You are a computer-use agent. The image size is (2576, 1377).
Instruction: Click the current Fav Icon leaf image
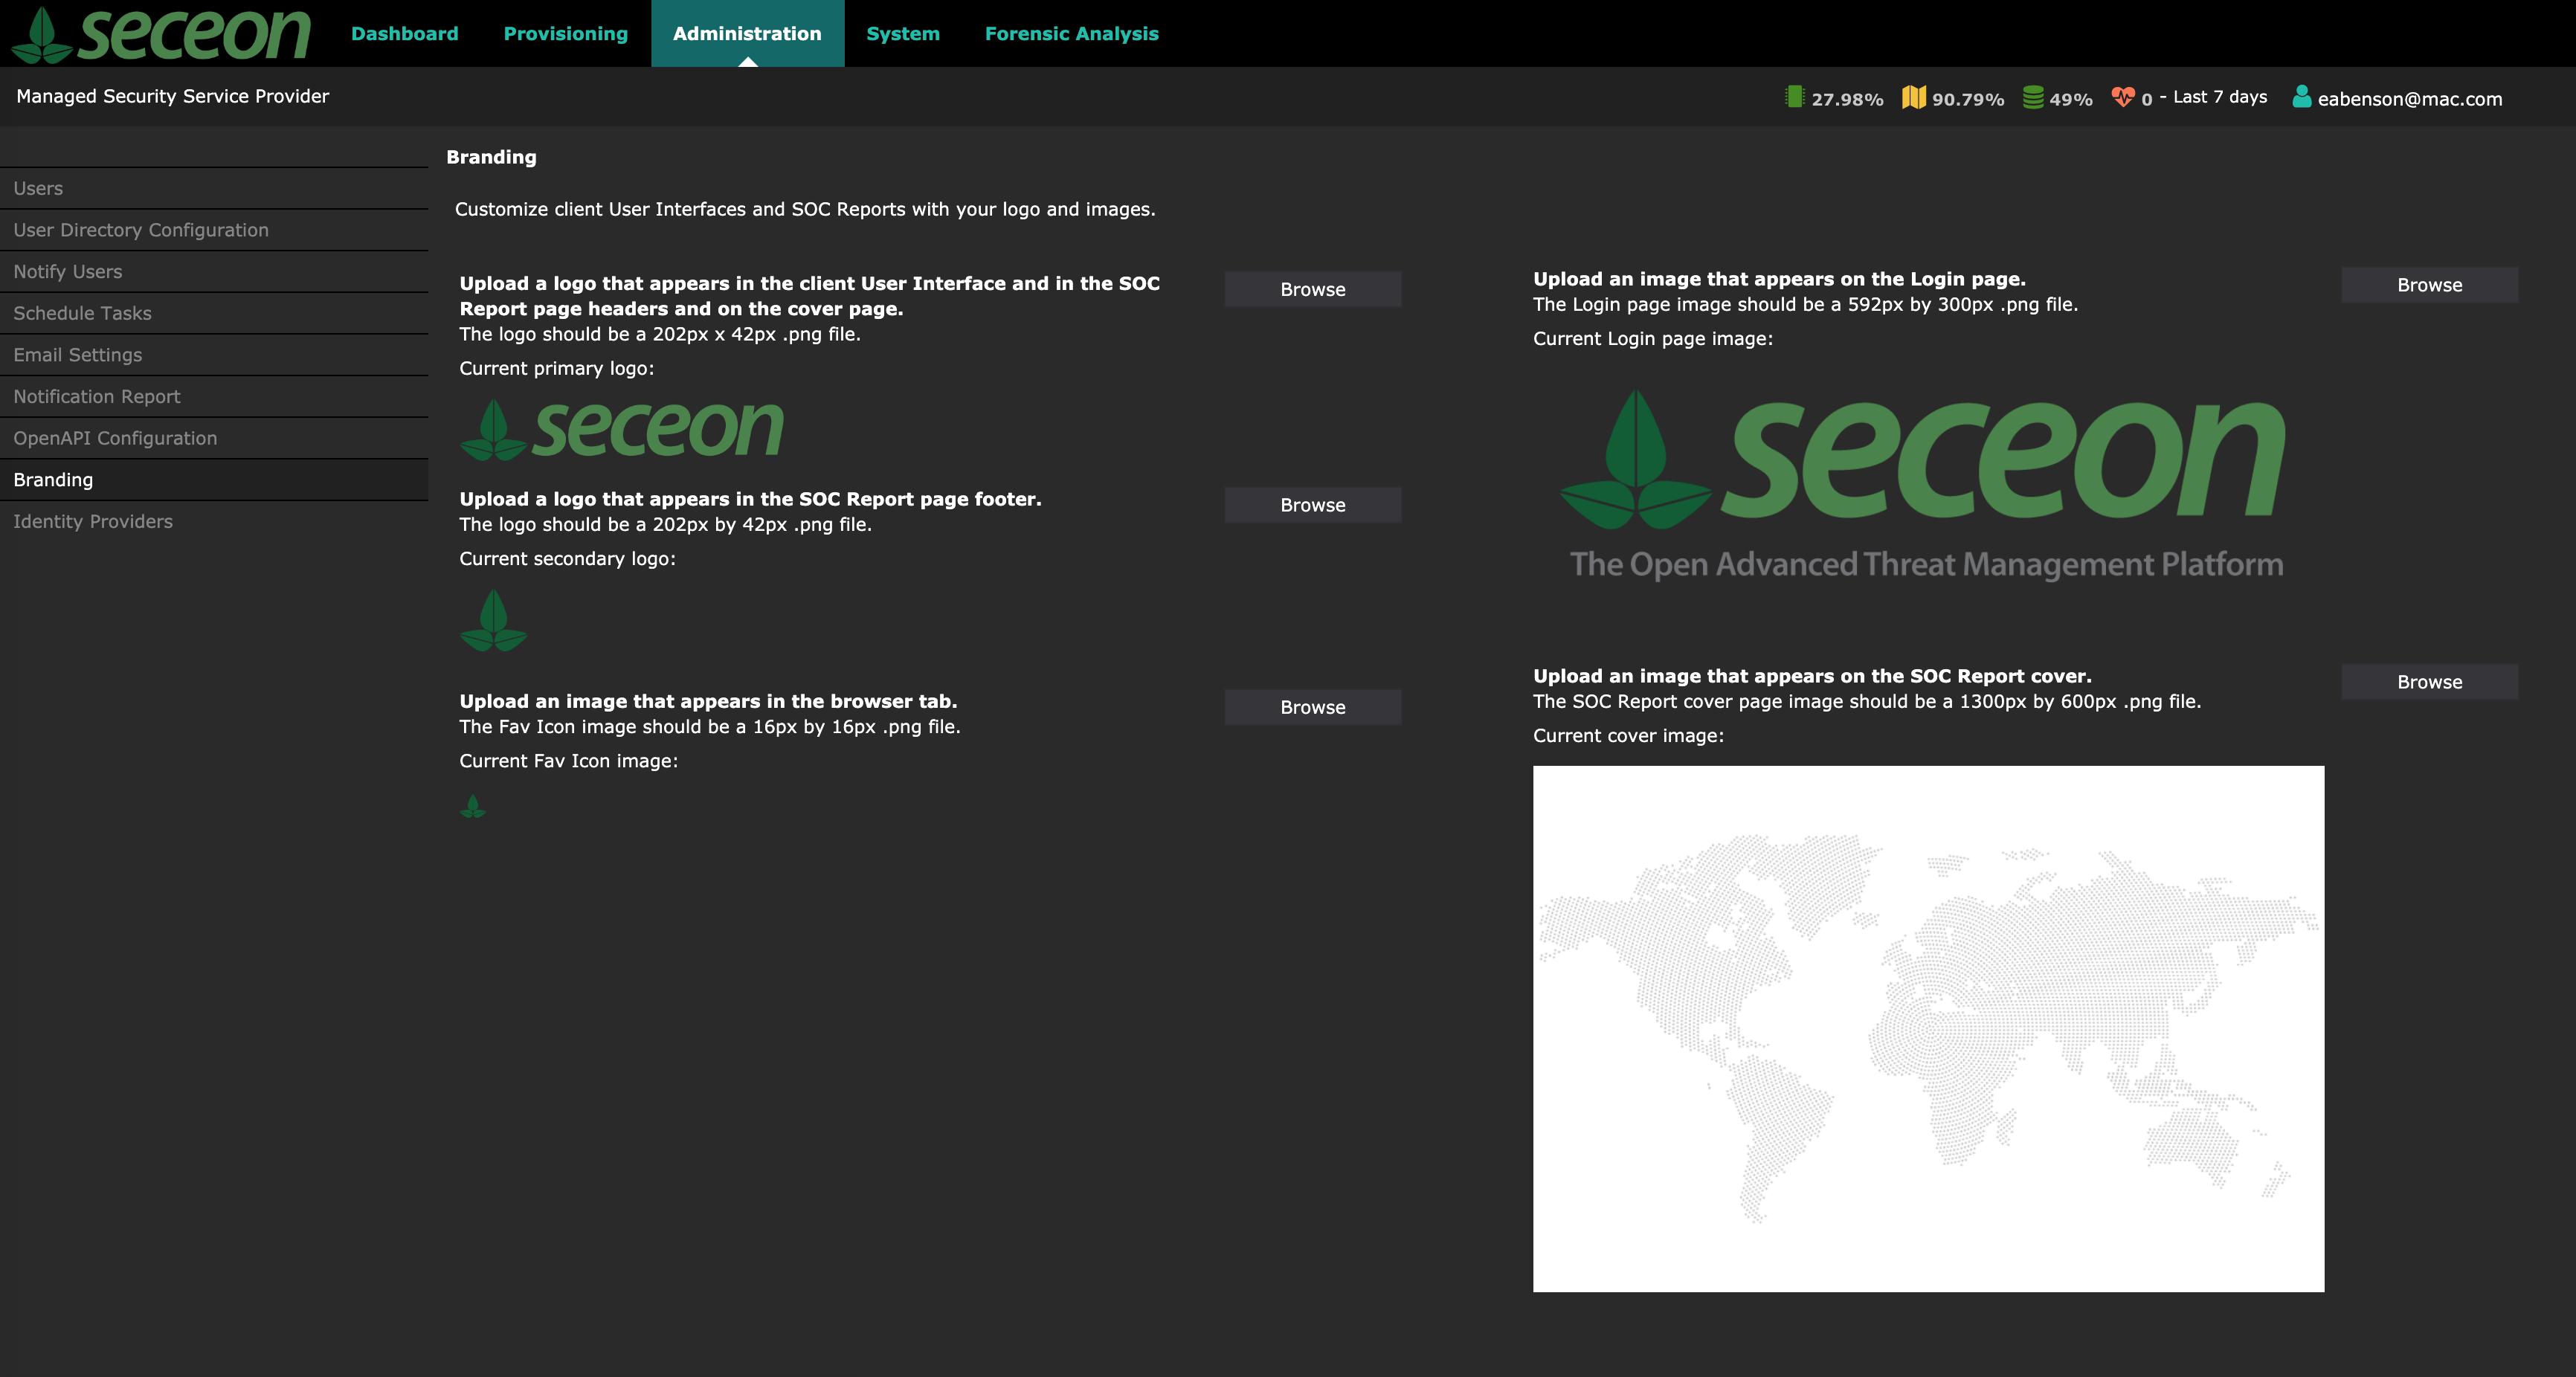point(473,806)
